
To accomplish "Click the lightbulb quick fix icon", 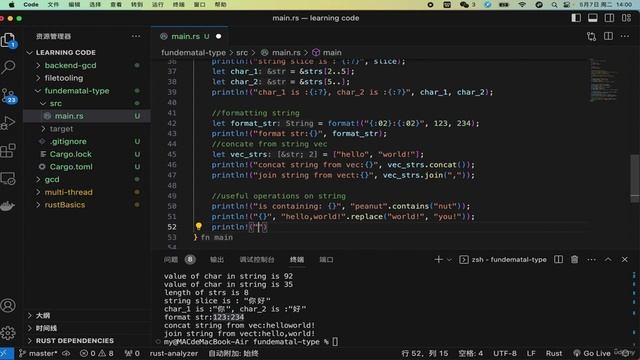I will tap(198, 227).
